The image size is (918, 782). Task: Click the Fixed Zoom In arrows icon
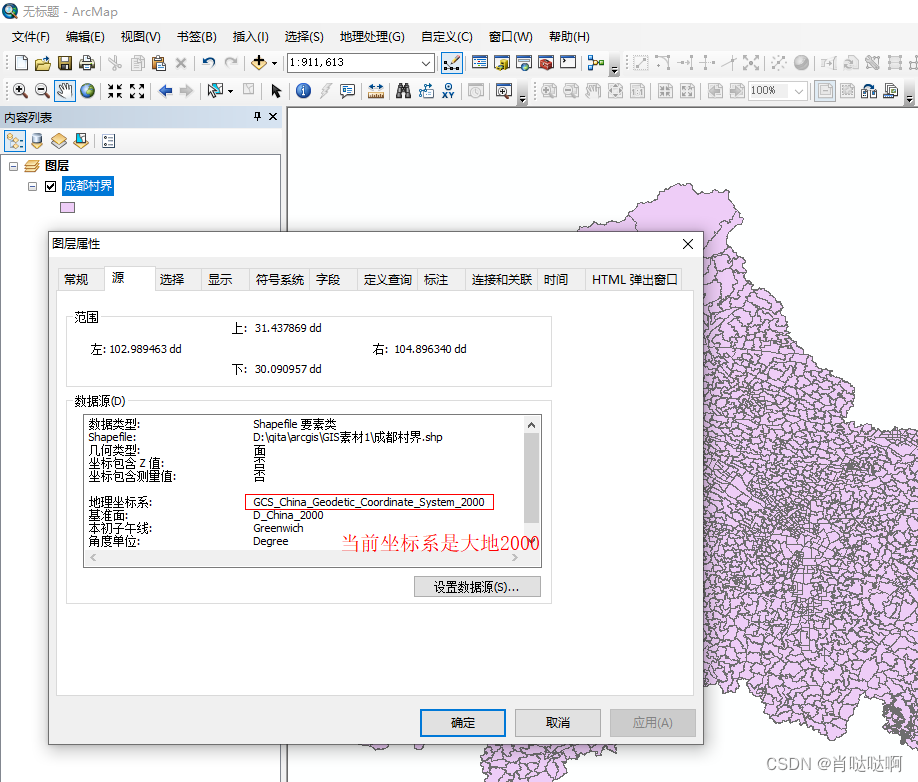click(x=115, y=91)
